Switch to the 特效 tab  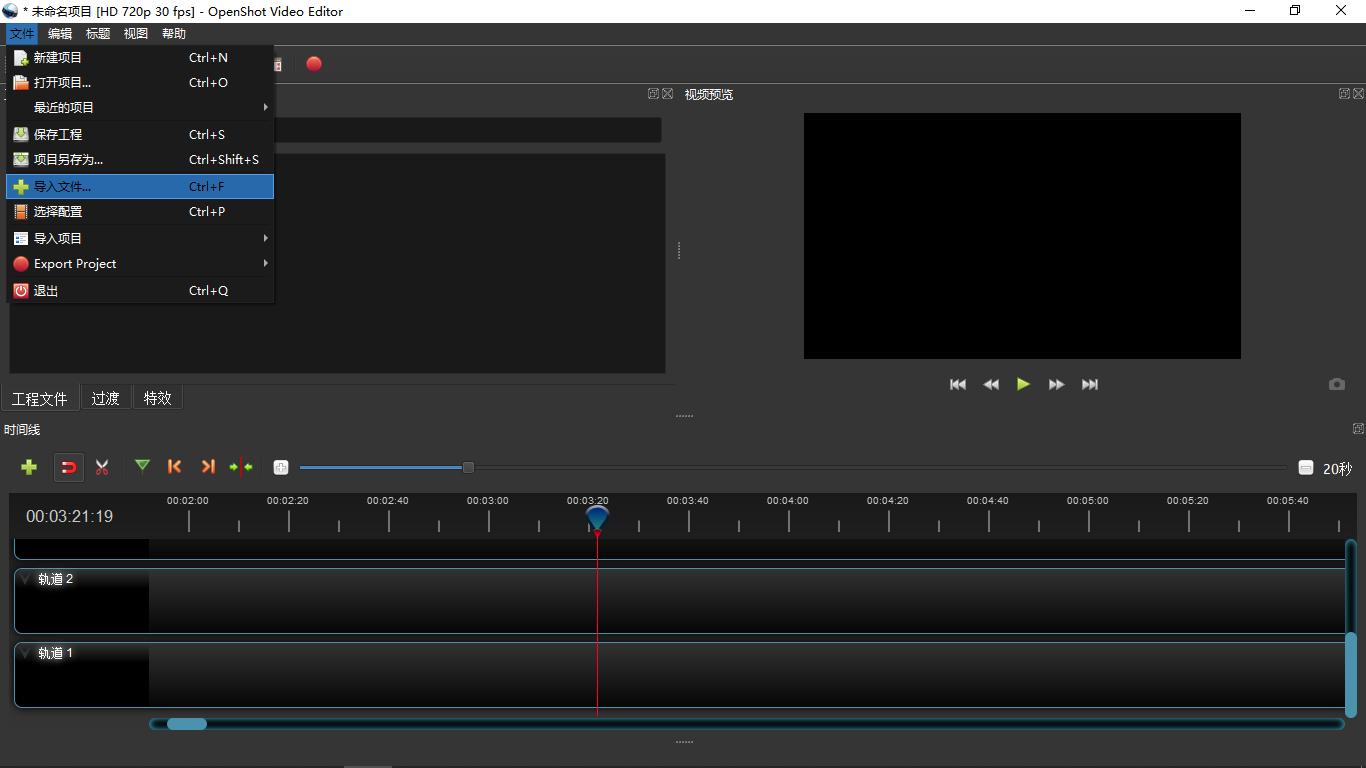tap(157, 398)
